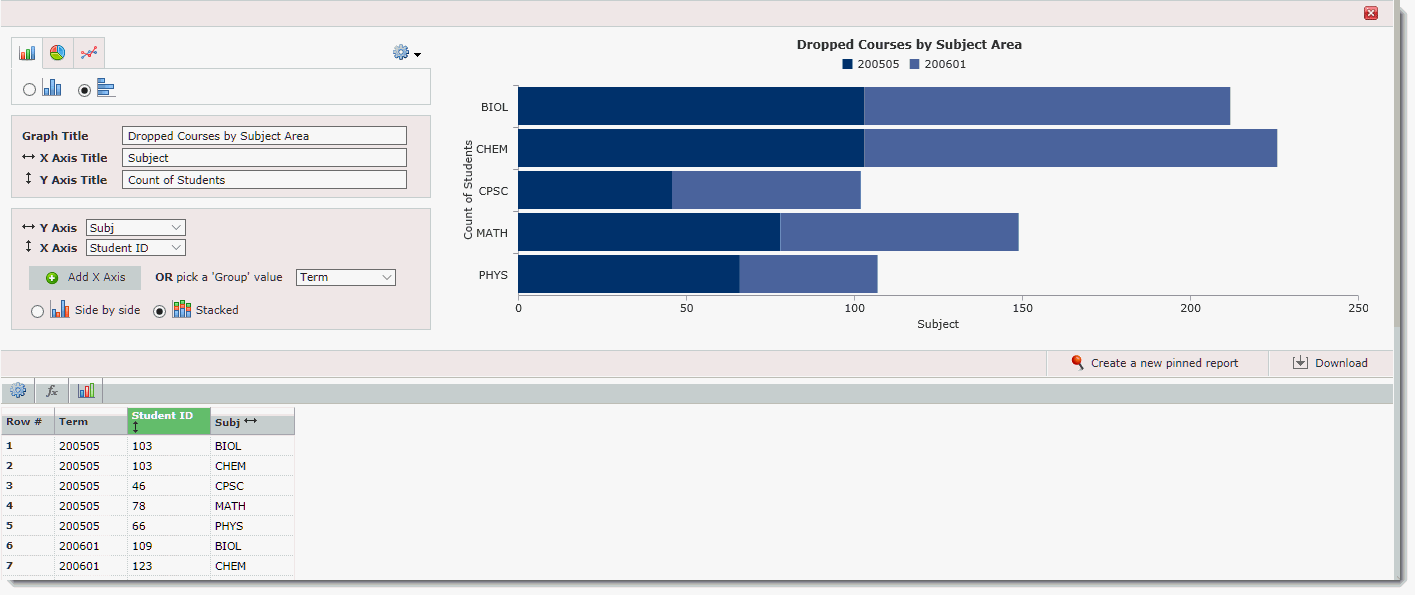Download the chart
This screenshot has height=595, width=1415.
[1330, 363]
